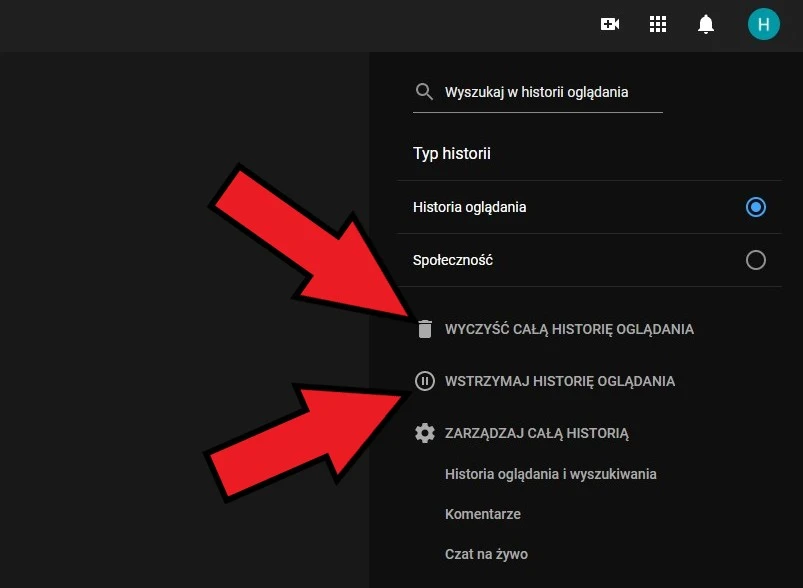Open the YouTube apps grid
803x588 pixels.
click(x=658, y=24)
